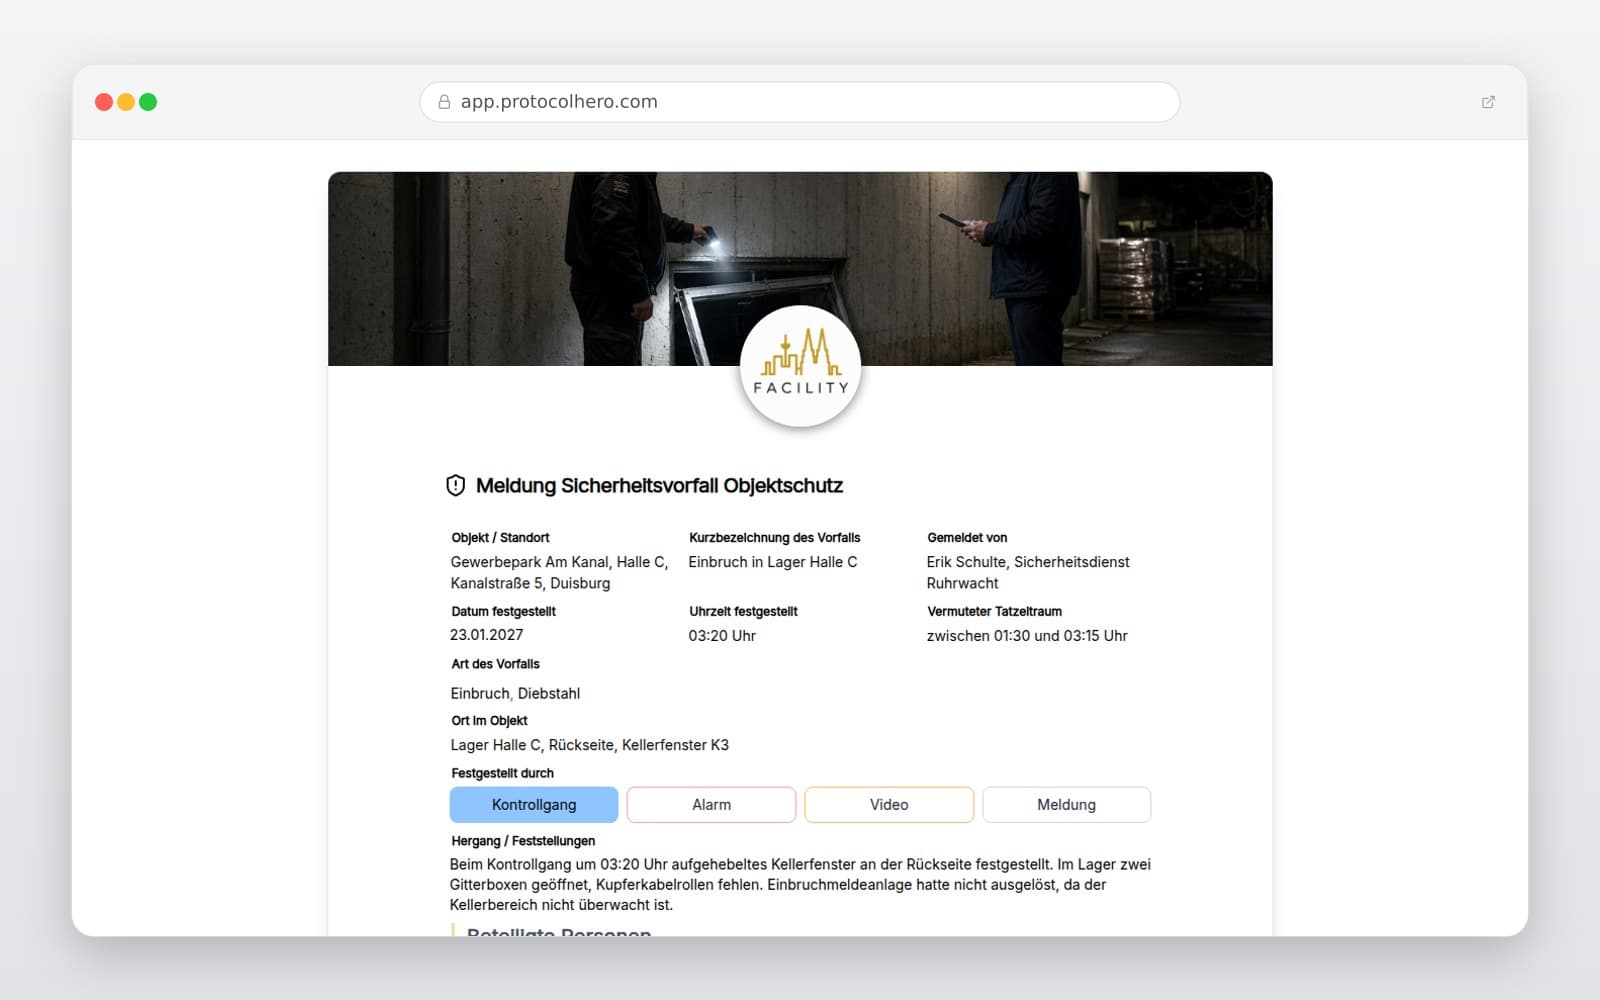This screenshot has width=1600, height=1000.
Task: Click the 'Objekt / Standort' label
Action: [500, 538]
